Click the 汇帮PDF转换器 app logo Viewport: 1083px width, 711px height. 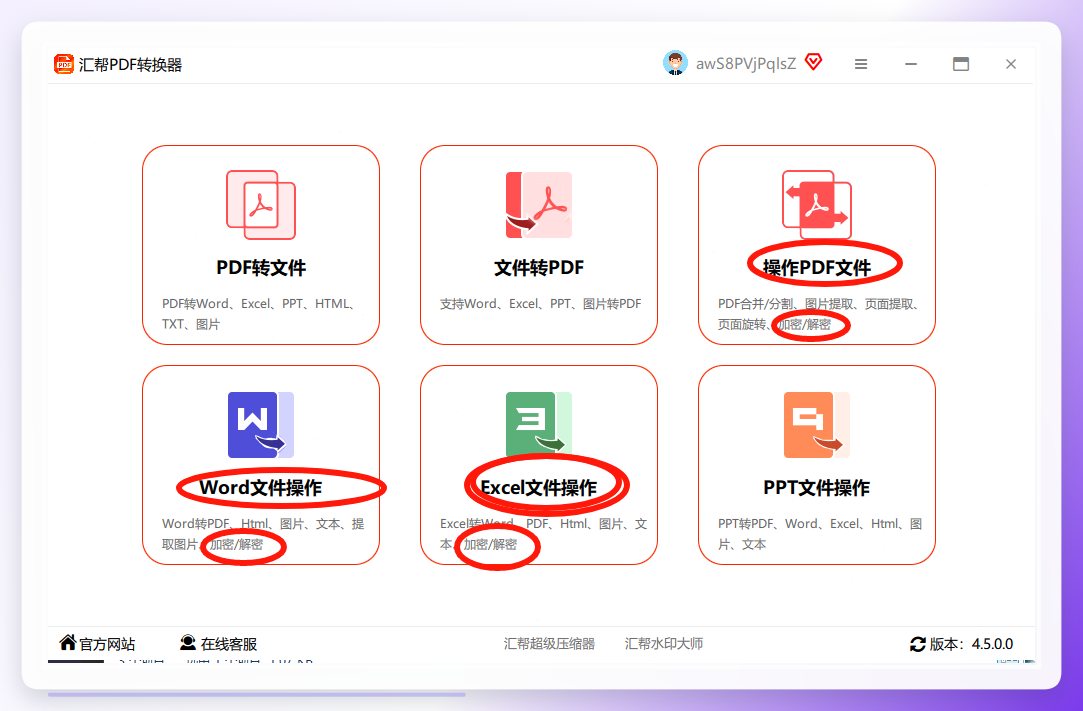coord(64,64)
